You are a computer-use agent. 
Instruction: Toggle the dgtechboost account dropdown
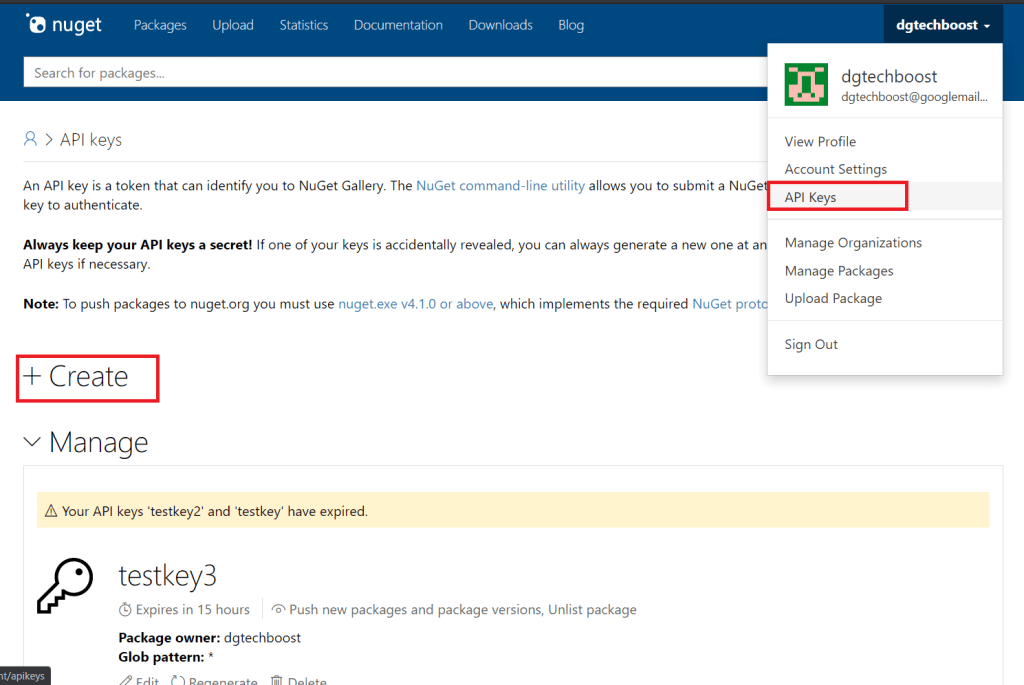(x=943, y=25)
